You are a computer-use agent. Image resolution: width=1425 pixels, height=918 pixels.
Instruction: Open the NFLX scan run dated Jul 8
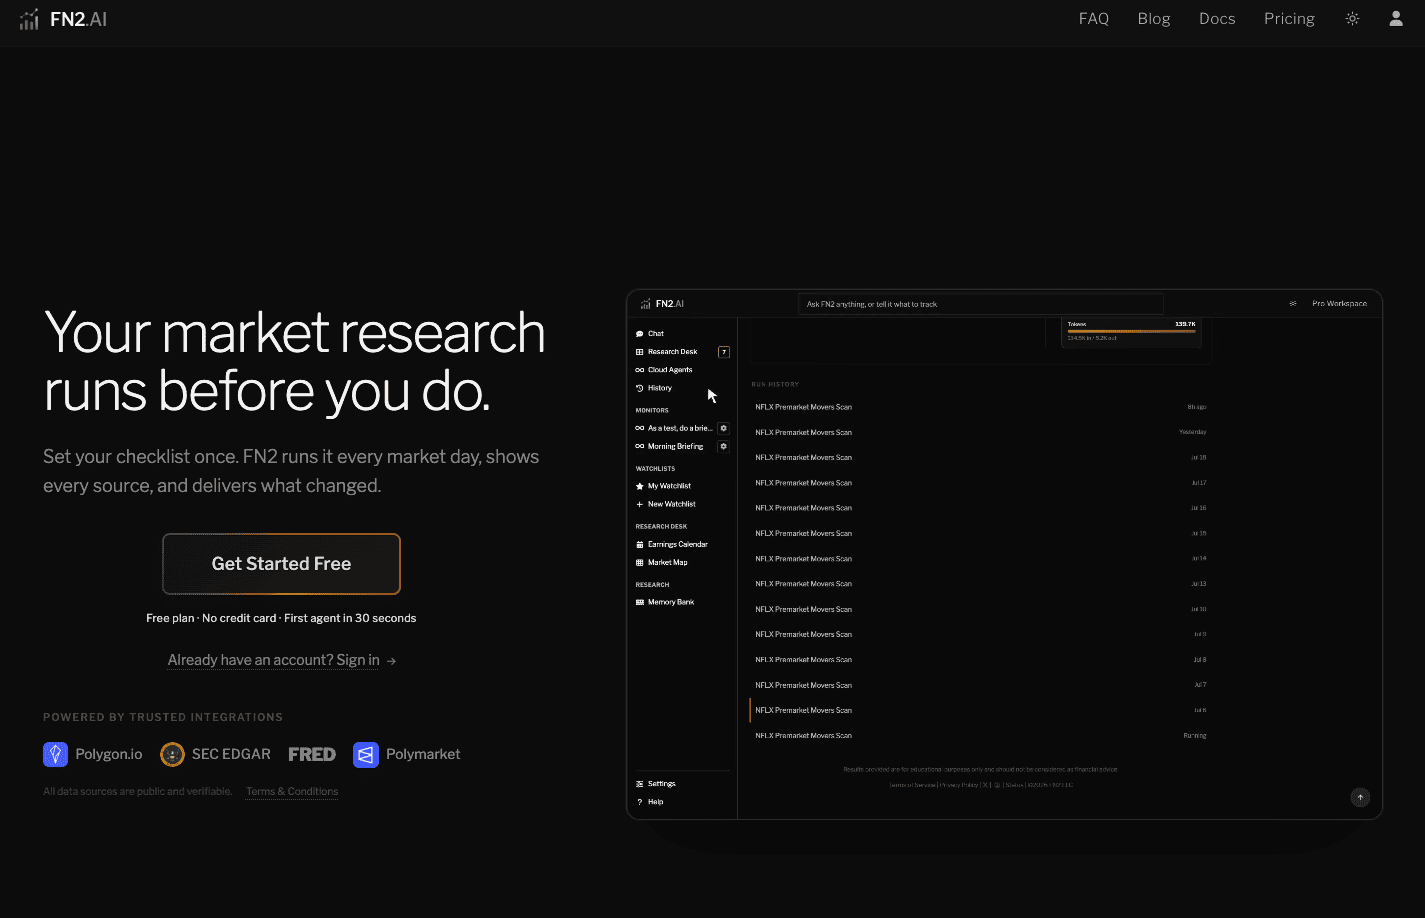[x=980, y=660]
